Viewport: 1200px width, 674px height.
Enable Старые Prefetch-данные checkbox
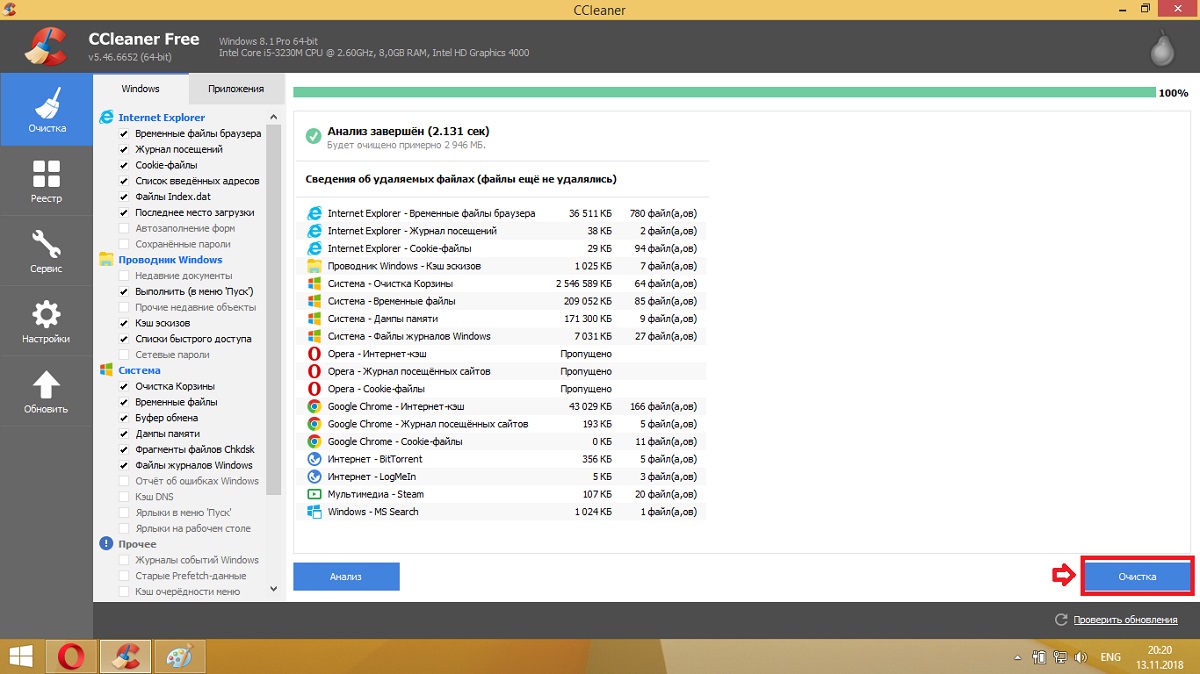[x=124, y=576]
